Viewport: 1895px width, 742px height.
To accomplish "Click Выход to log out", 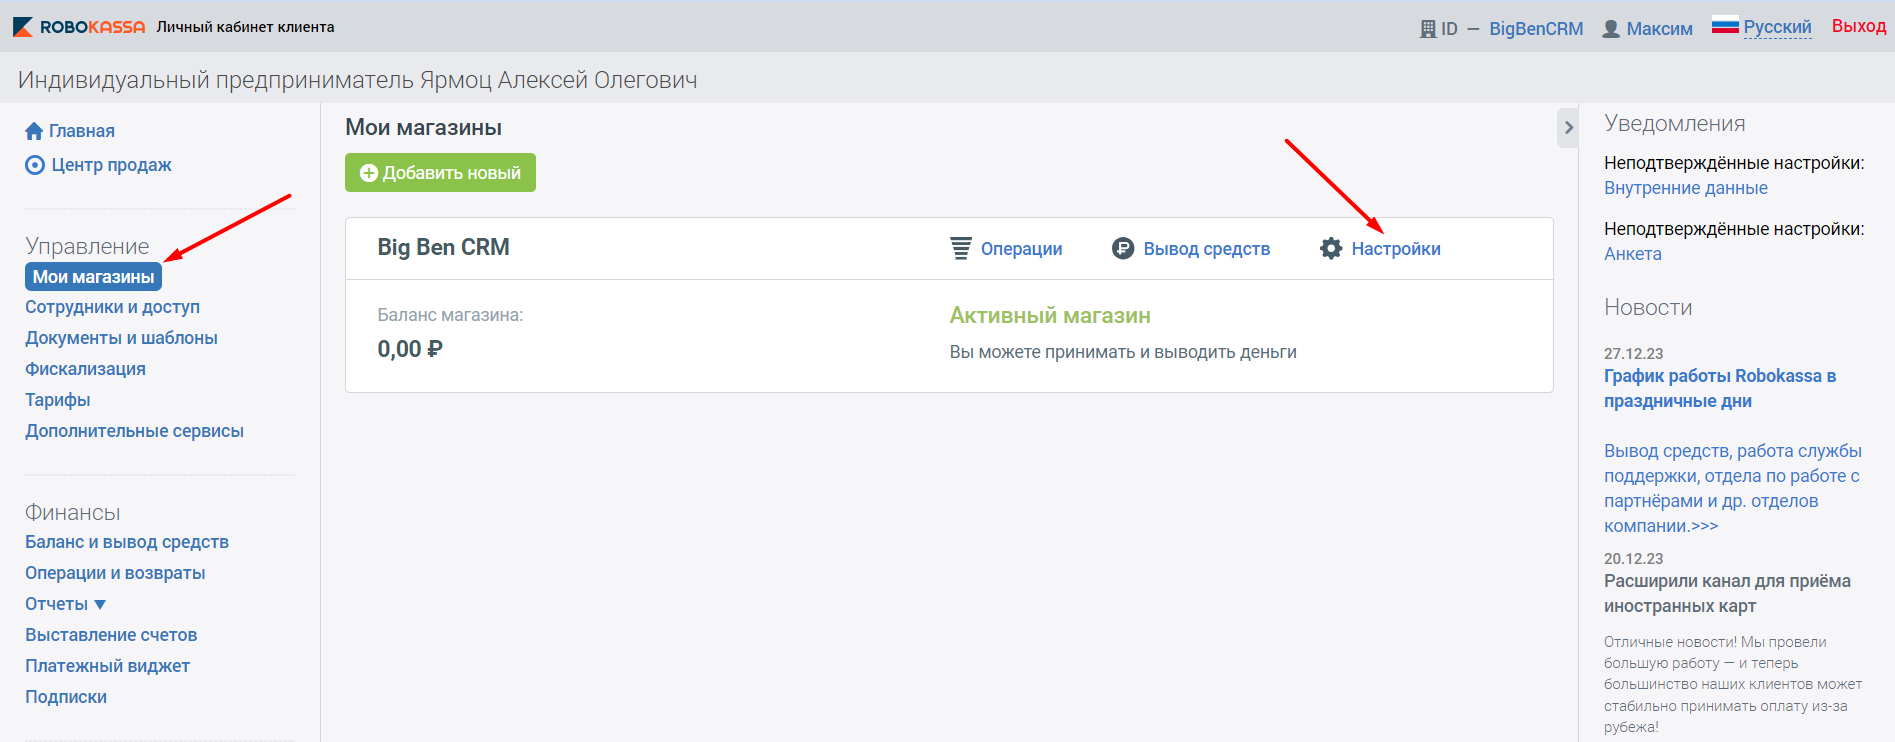I will coord(1859,26).
